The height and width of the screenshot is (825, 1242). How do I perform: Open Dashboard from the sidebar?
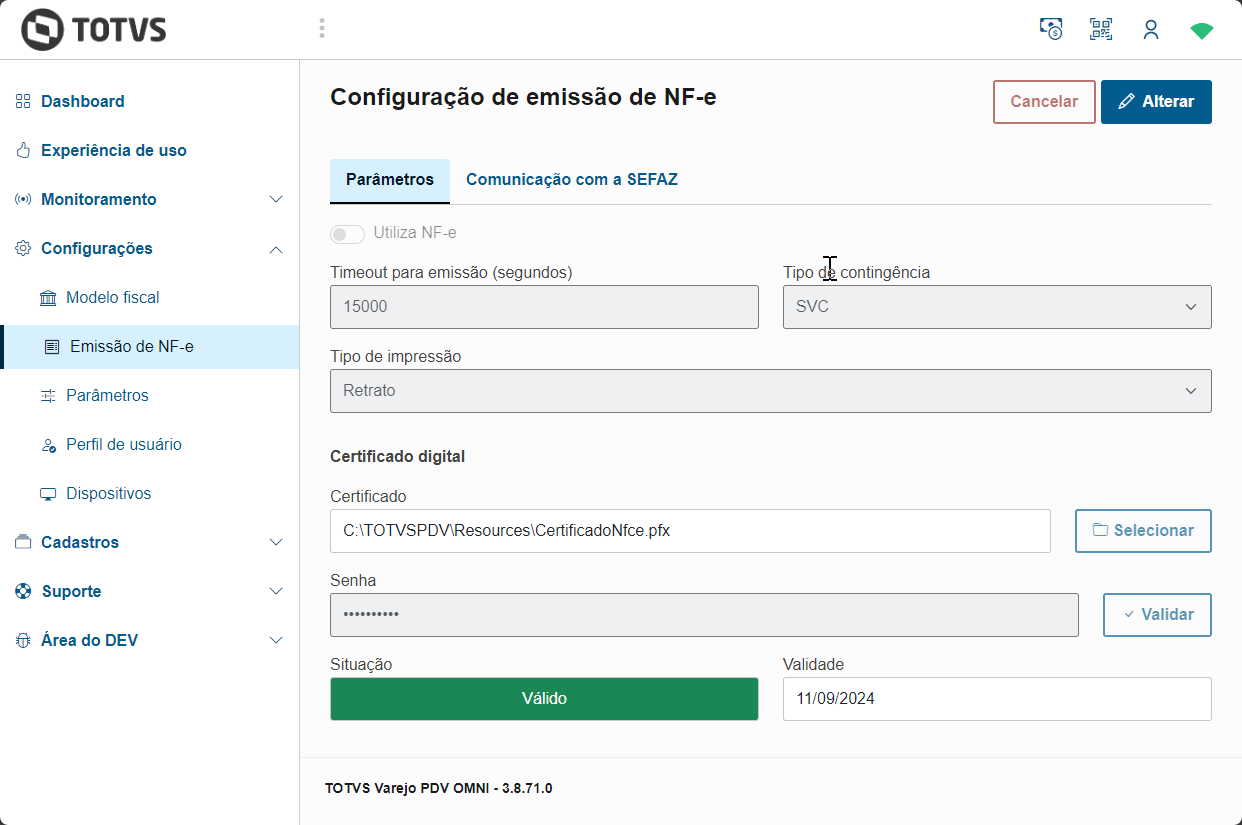click(x=82, y=101)
